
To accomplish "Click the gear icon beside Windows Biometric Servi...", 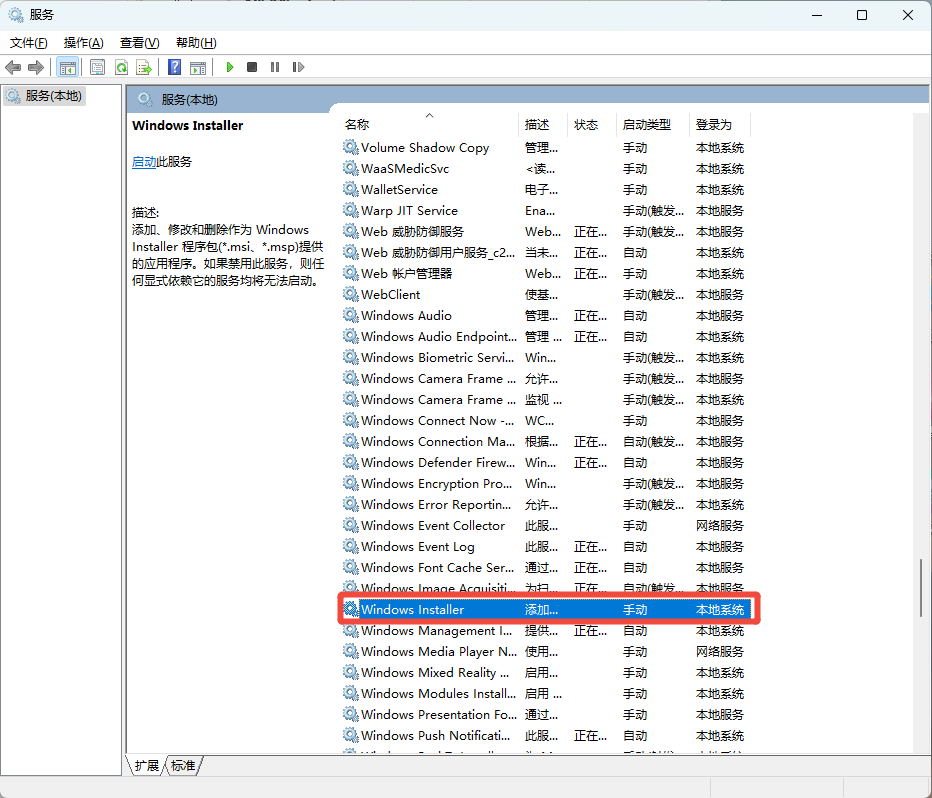I will click(351, 357).
